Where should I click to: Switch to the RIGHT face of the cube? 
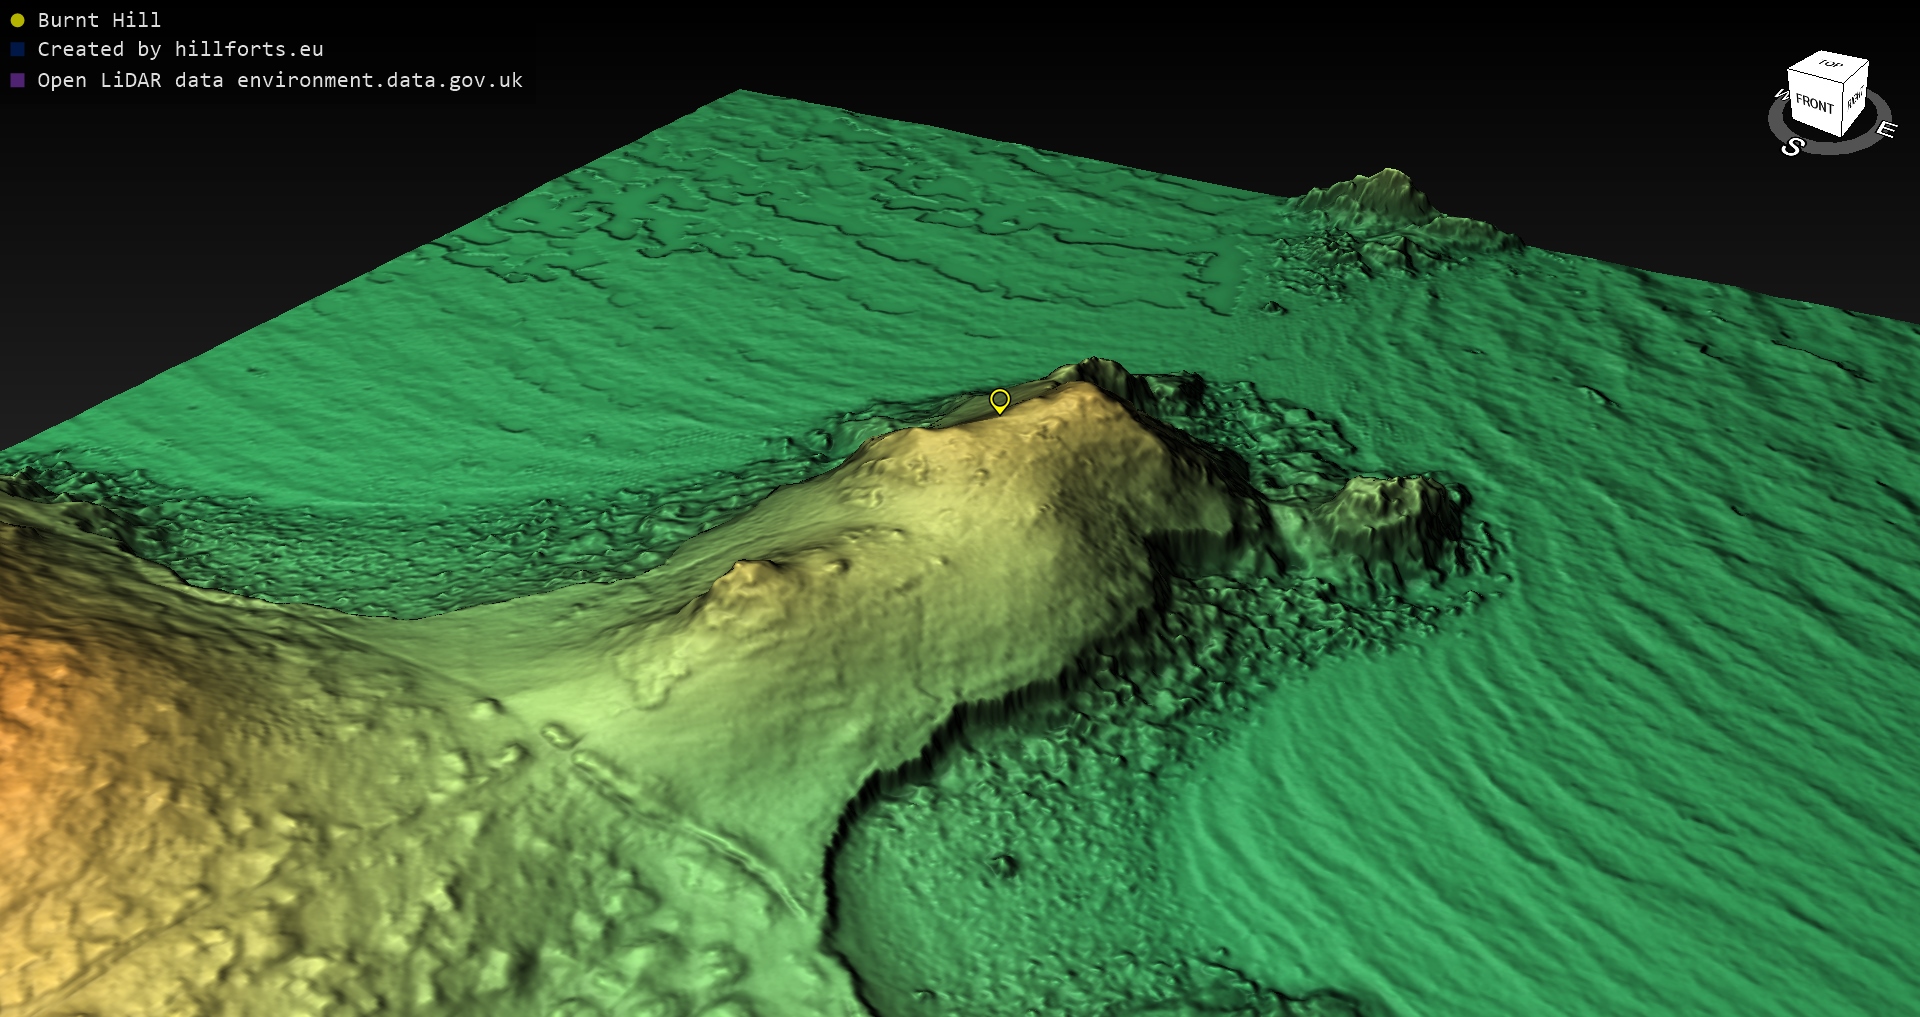(x=1856, y=98)
